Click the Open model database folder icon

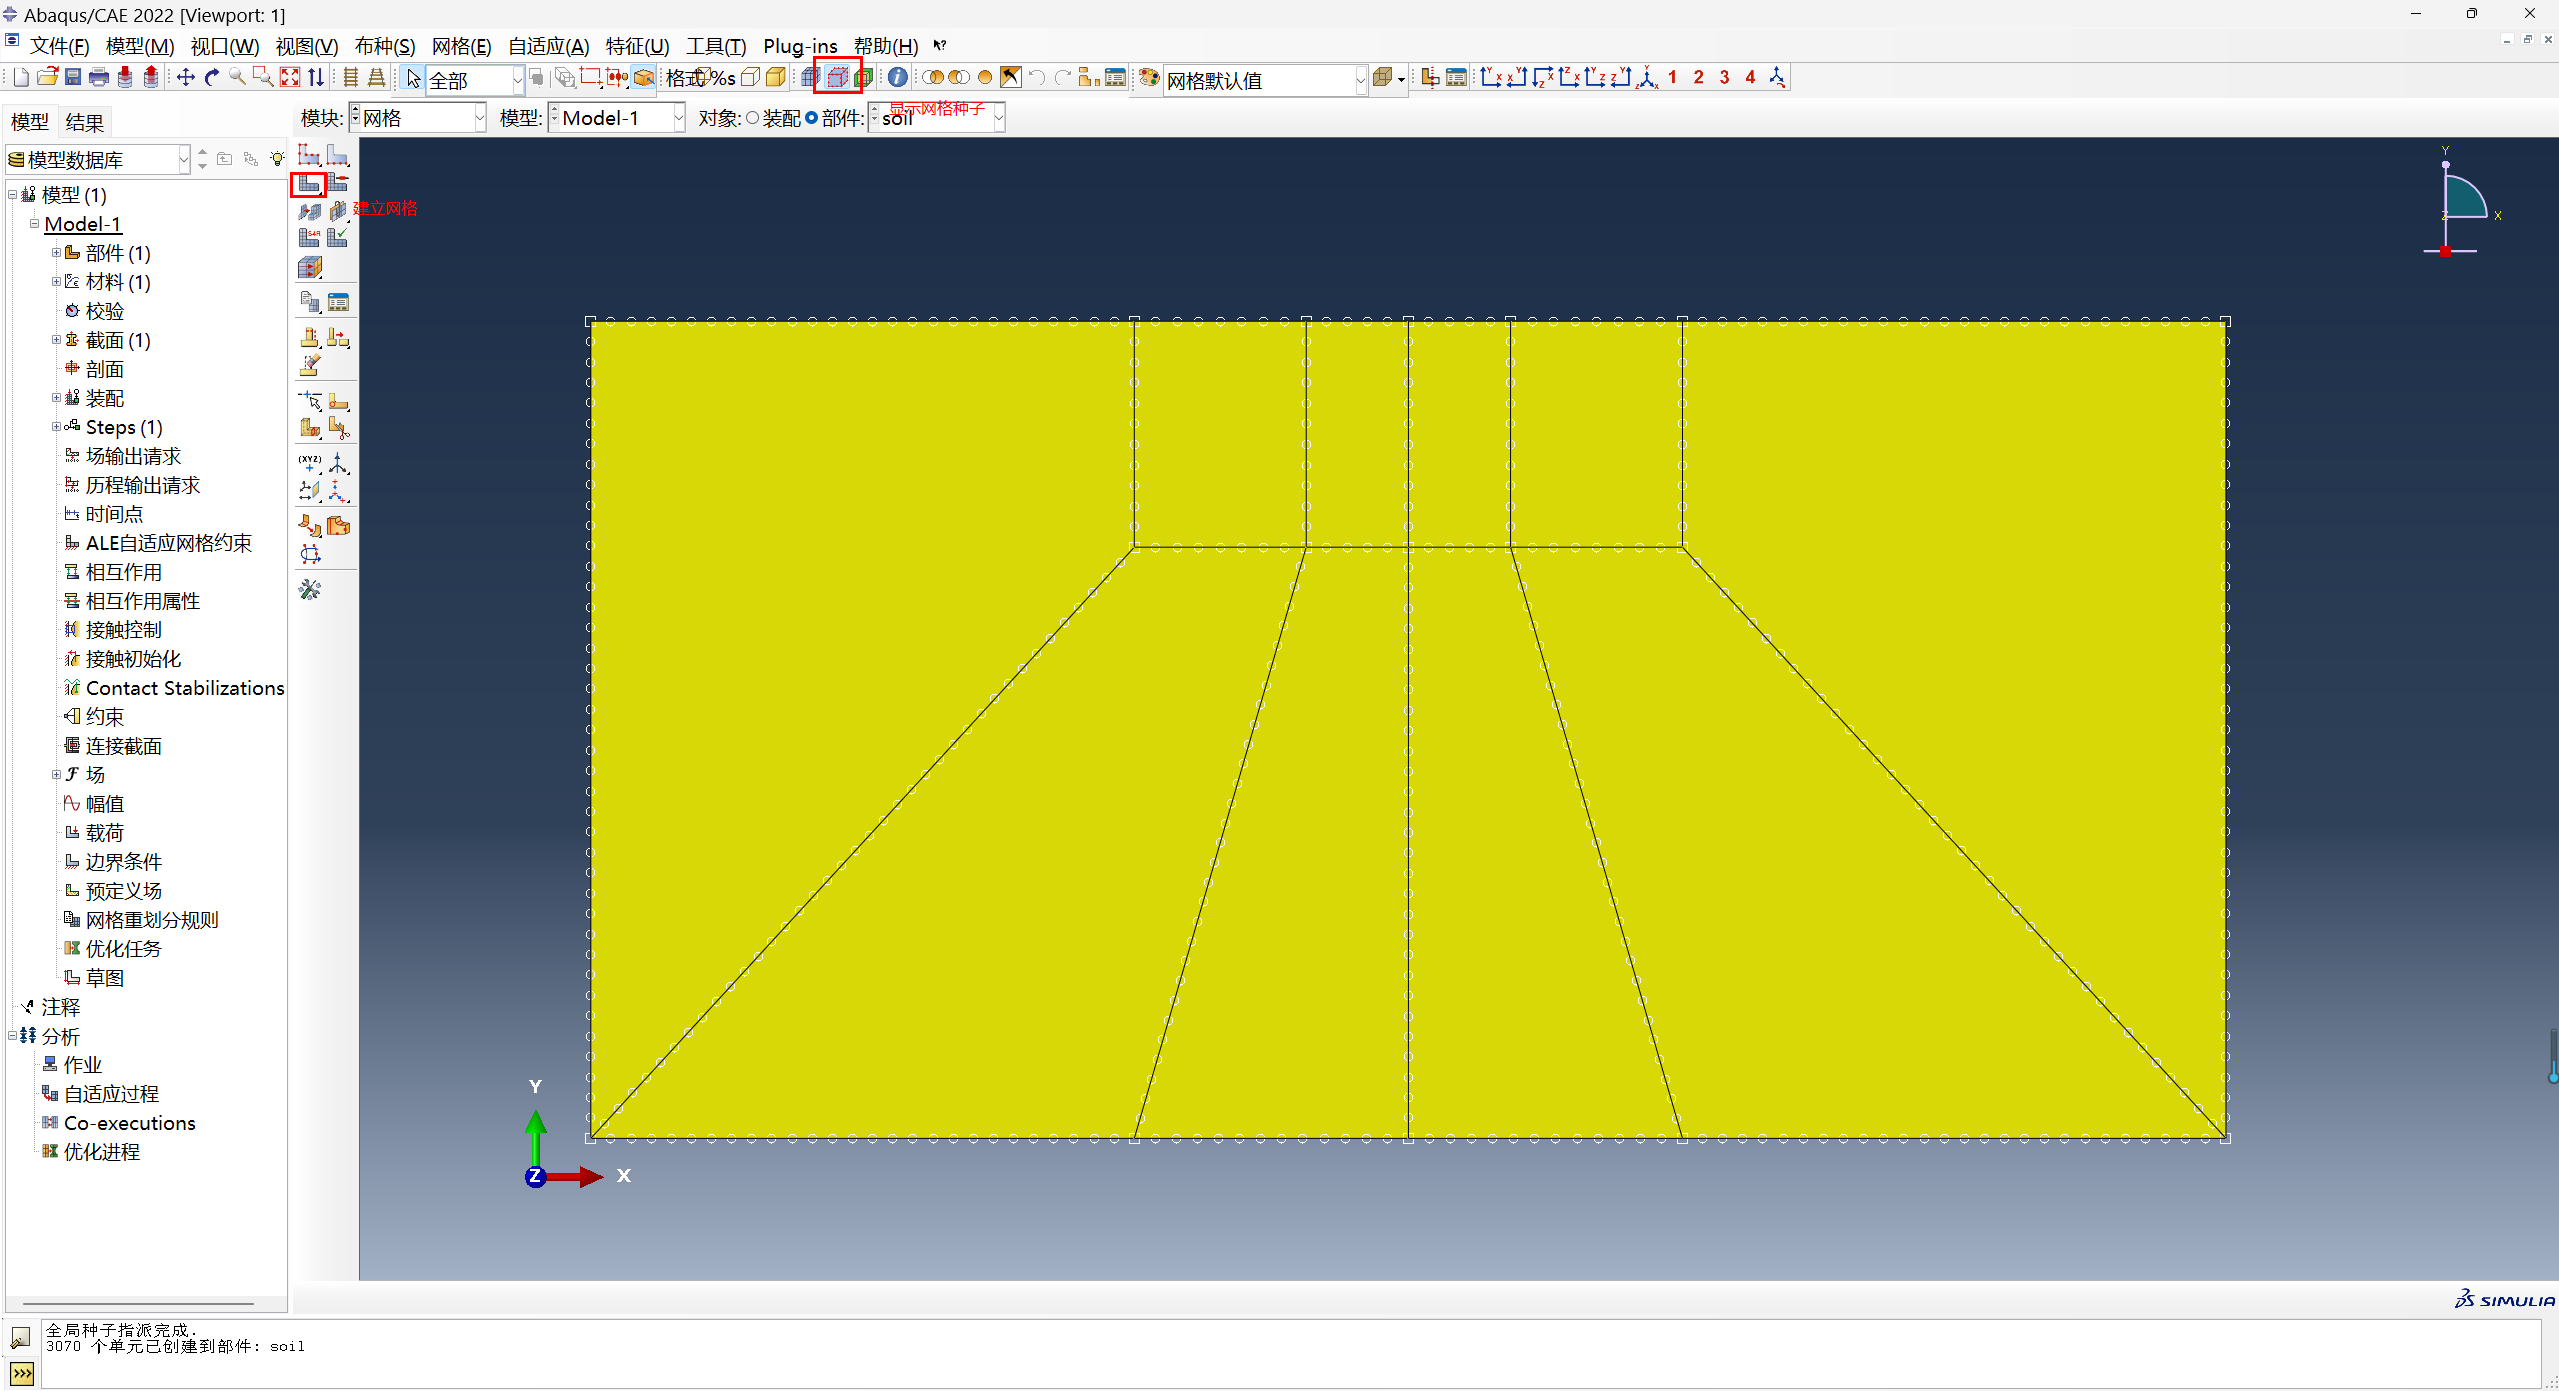[x=47, y=77]
